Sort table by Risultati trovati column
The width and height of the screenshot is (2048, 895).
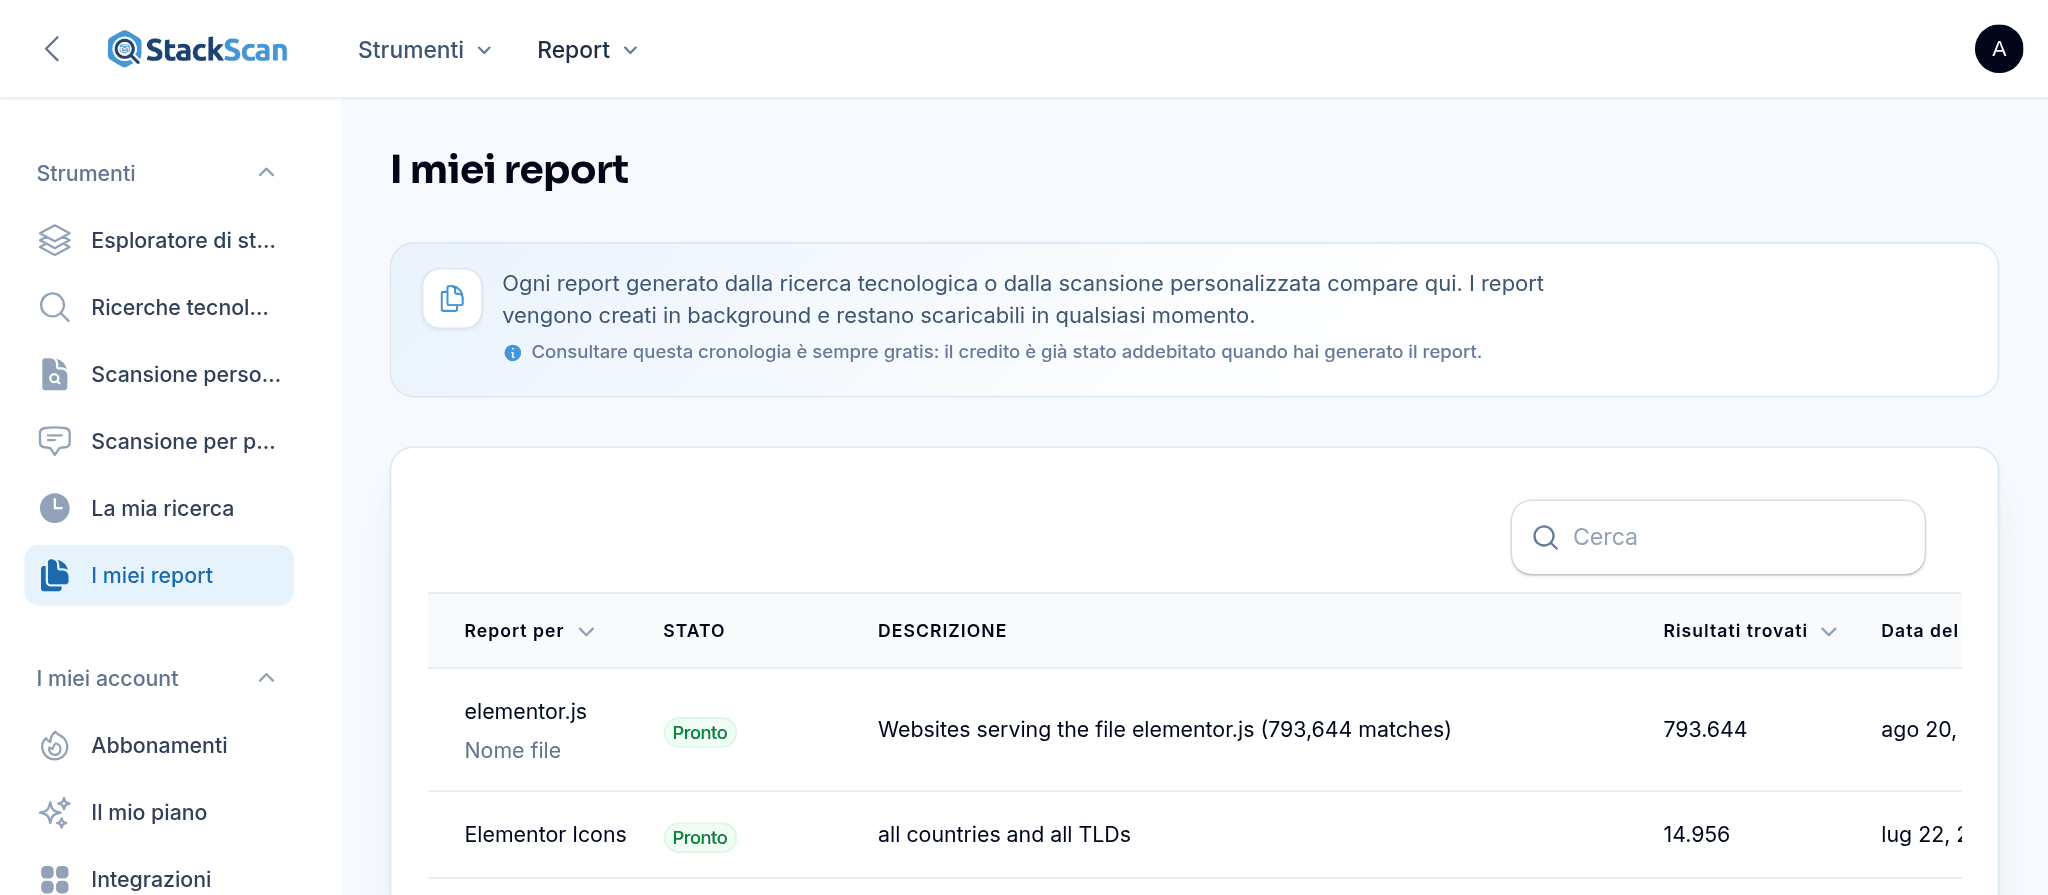click(x=1750, y=631)
